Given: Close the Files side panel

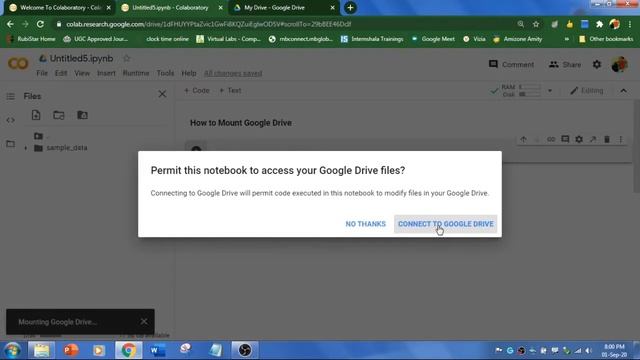Looking at the screenshot, I should click(162, 94).
